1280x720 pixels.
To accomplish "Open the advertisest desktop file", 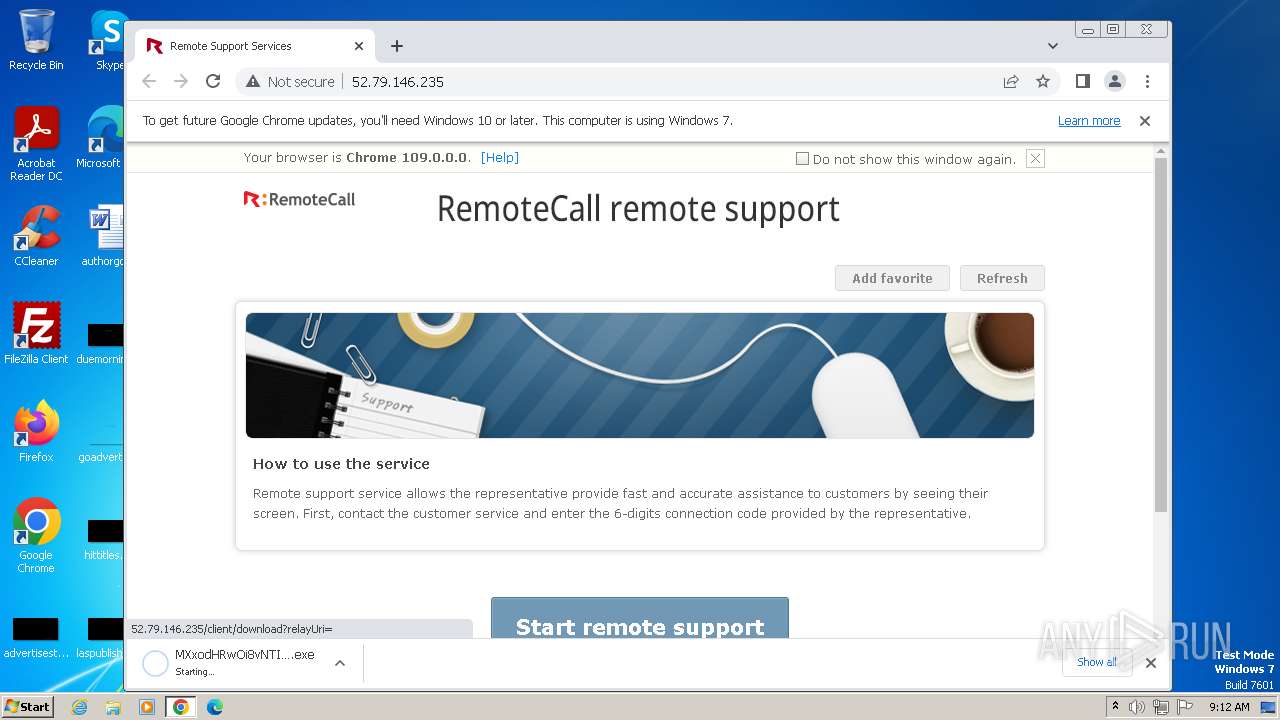I will coord(36,638).
